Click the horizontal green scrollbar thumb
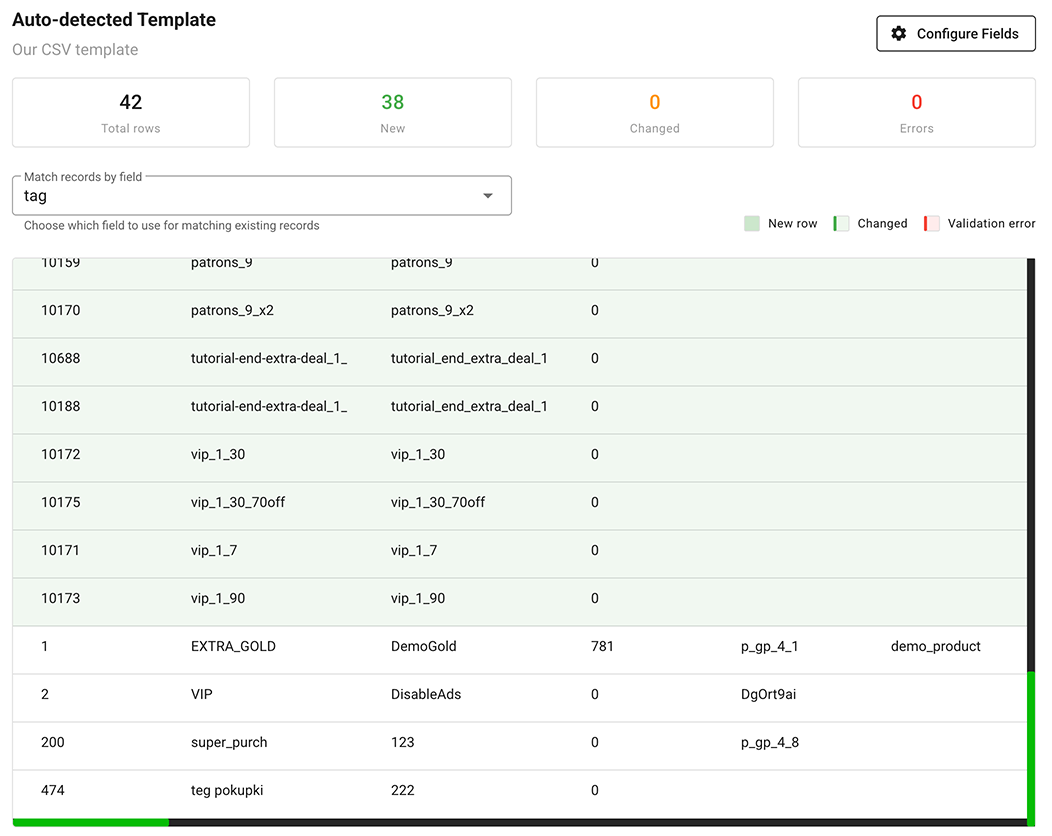Image resolution: width=1052 pixels, height=836 pixels. [90, 822]
